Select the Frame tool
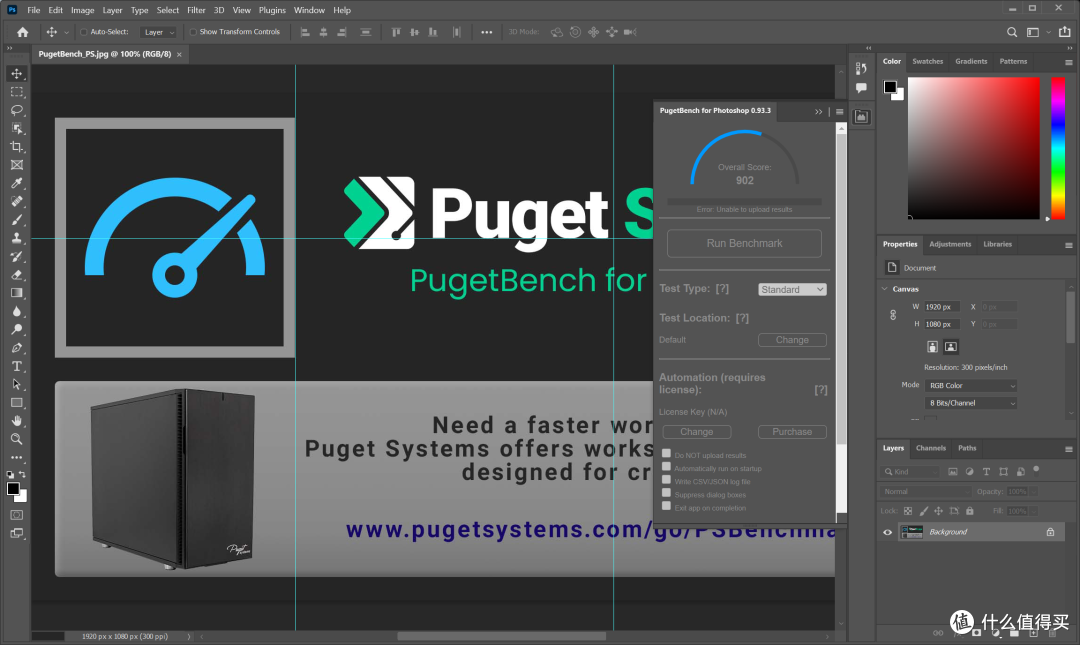Viewport: 1080px width, 645px height. 17,165
